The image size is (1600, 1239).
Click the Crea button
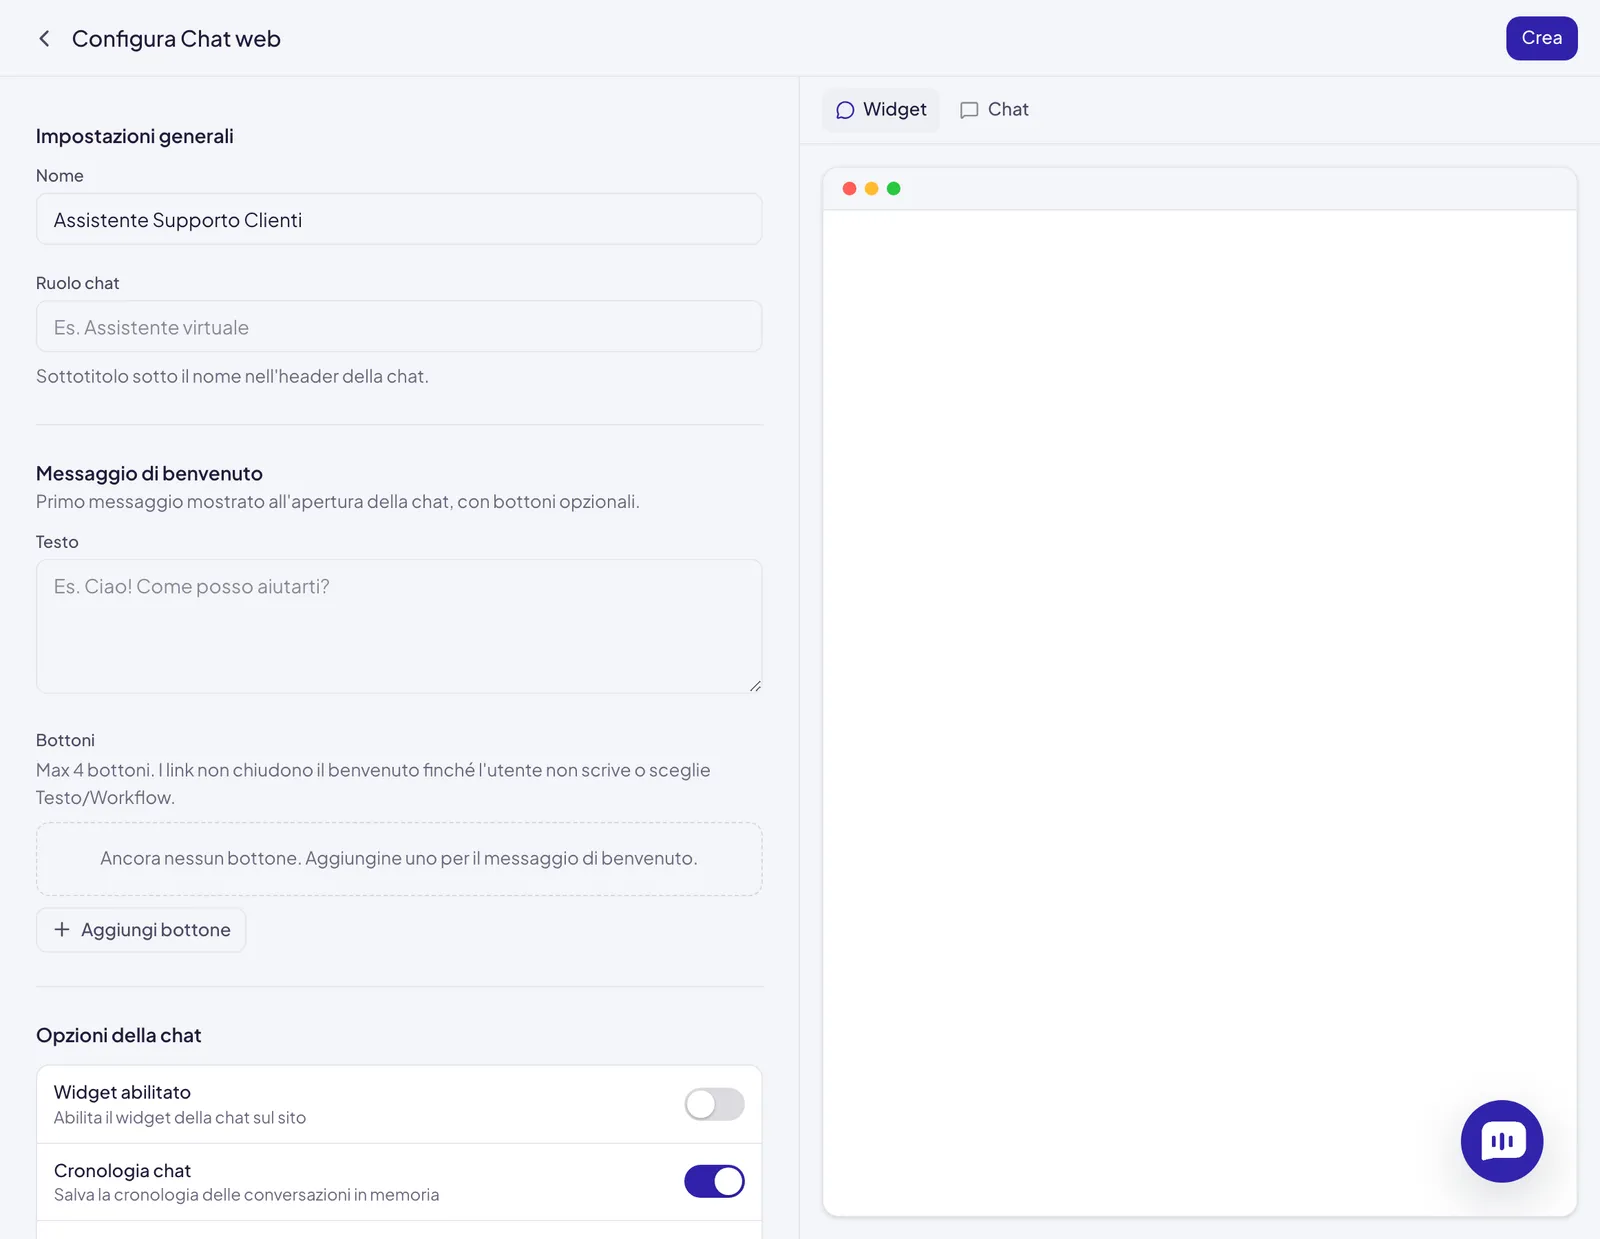click(1541, 38)
